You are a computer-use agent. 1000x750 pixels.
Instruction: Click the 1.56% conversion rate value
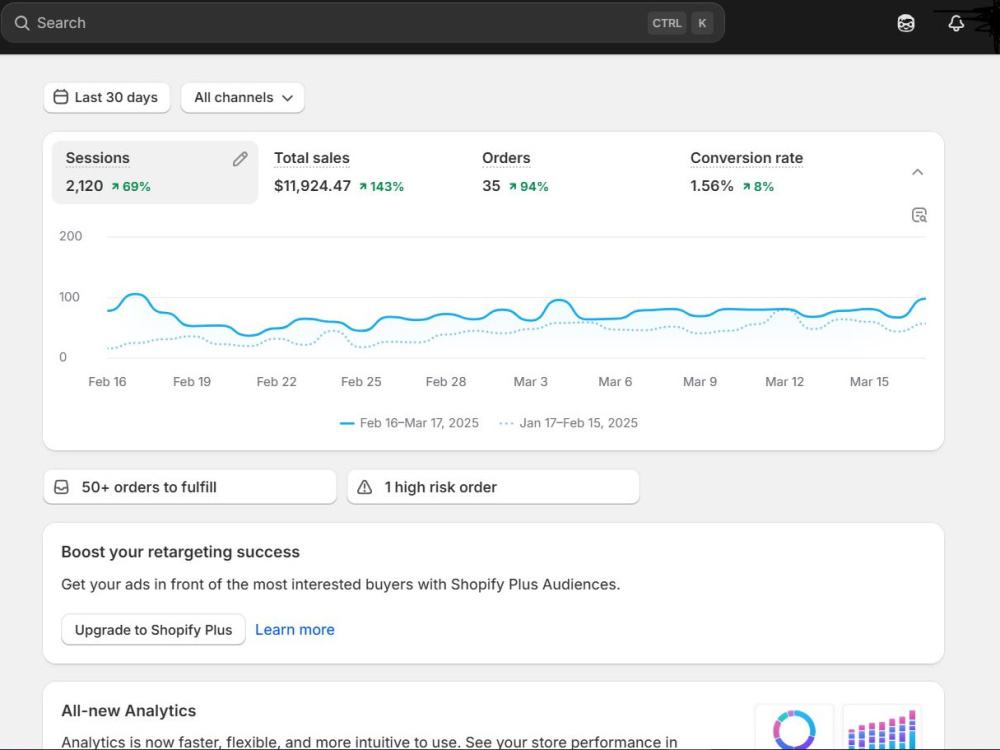(x=712, y=186)
